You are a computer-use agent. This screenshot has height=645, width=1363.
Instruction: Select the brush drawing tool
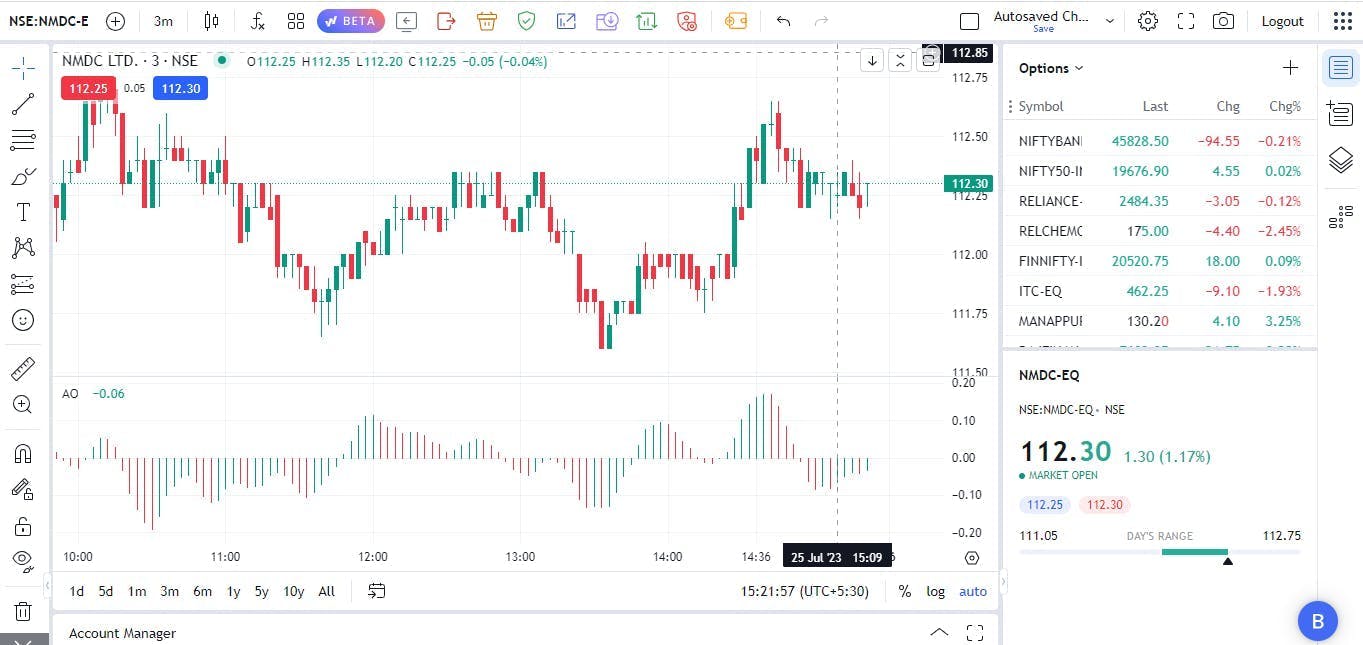tap(23, 176)
